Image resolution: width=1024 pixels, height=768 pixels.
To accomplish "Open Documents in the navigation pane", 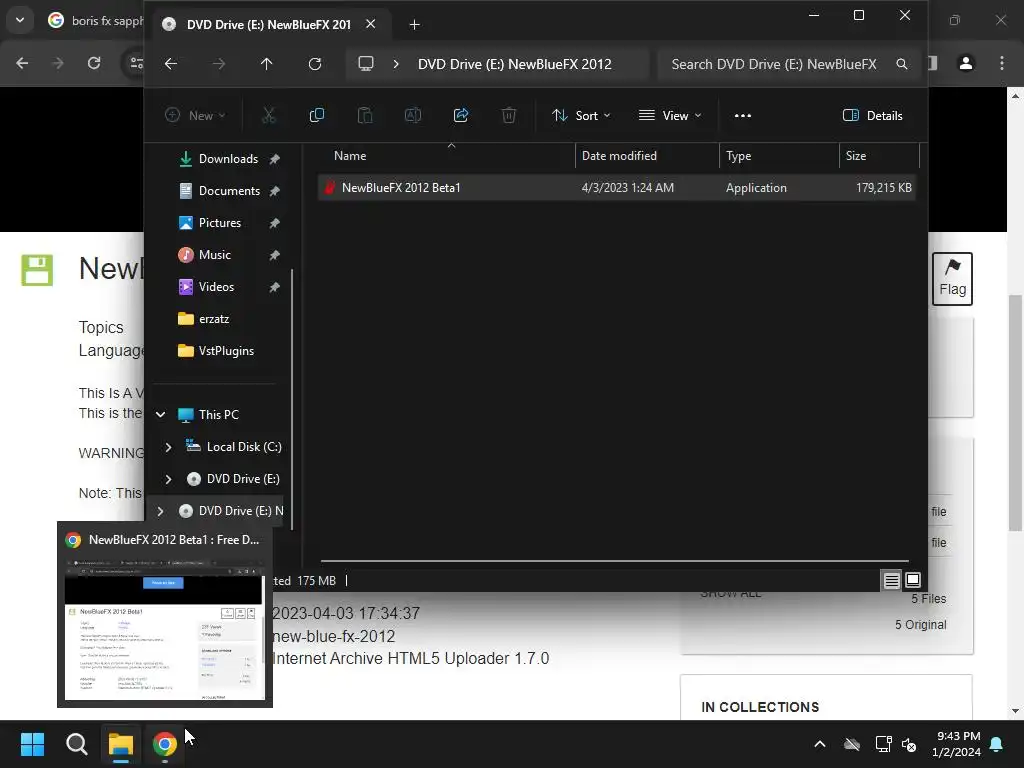I will tap(229, 191).
